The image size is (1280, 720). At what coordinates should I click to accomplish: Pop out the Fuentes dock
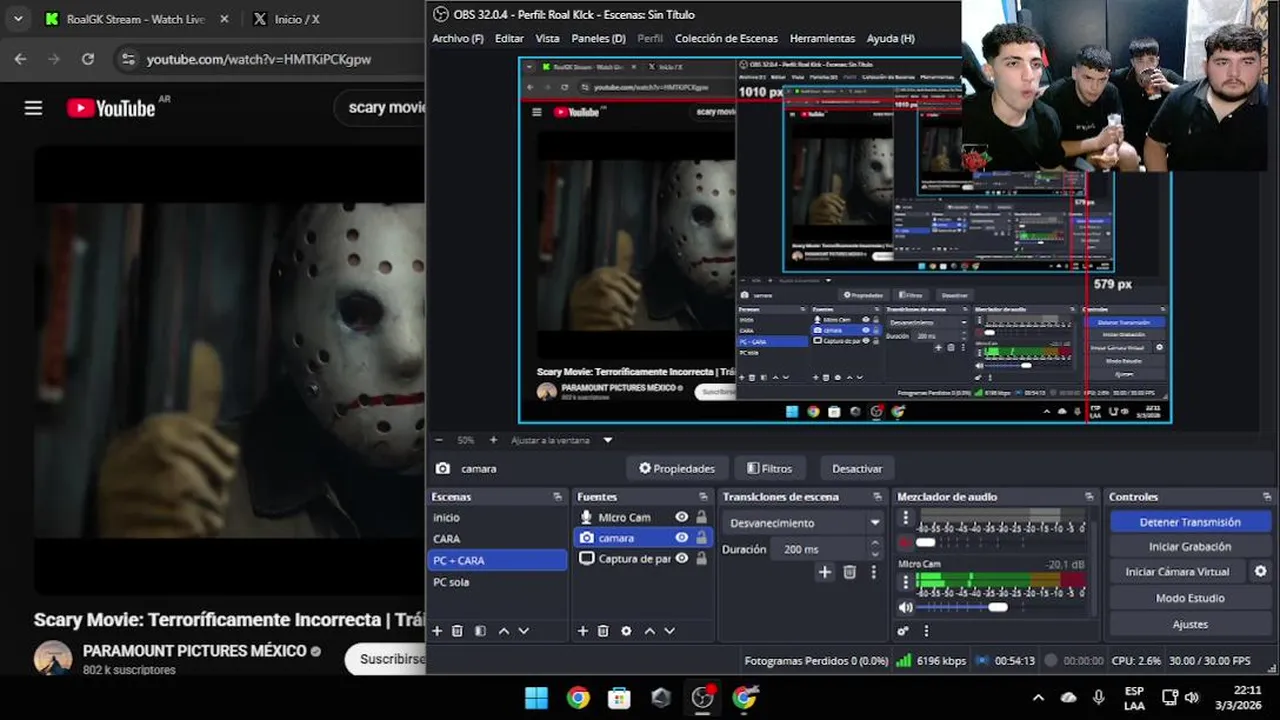click(x=703, y=497)
